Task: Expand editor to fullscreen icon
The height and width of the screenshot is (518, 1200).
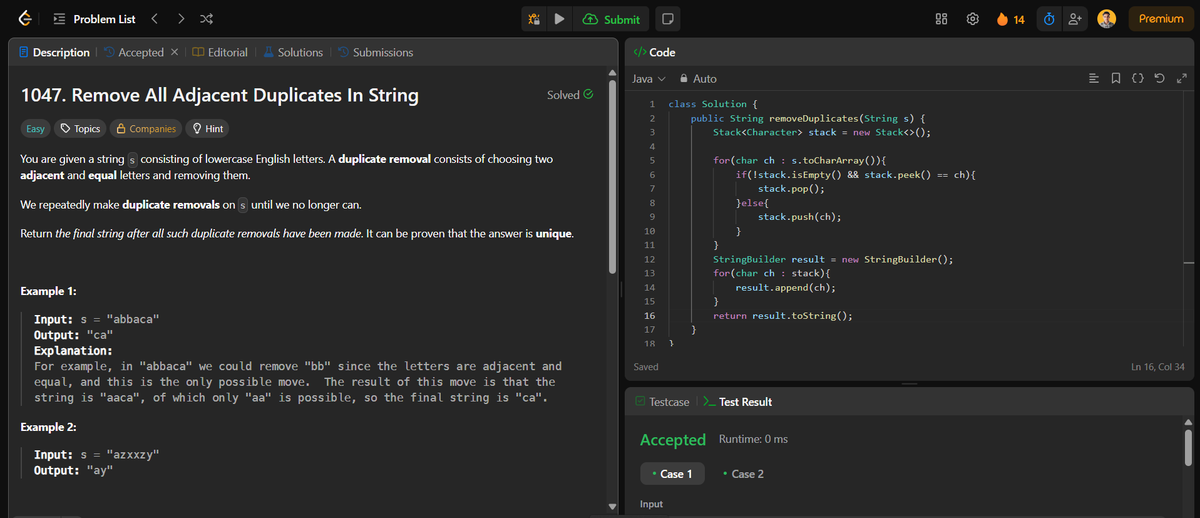Action: pyautogui.click(x=1181, y=78)
